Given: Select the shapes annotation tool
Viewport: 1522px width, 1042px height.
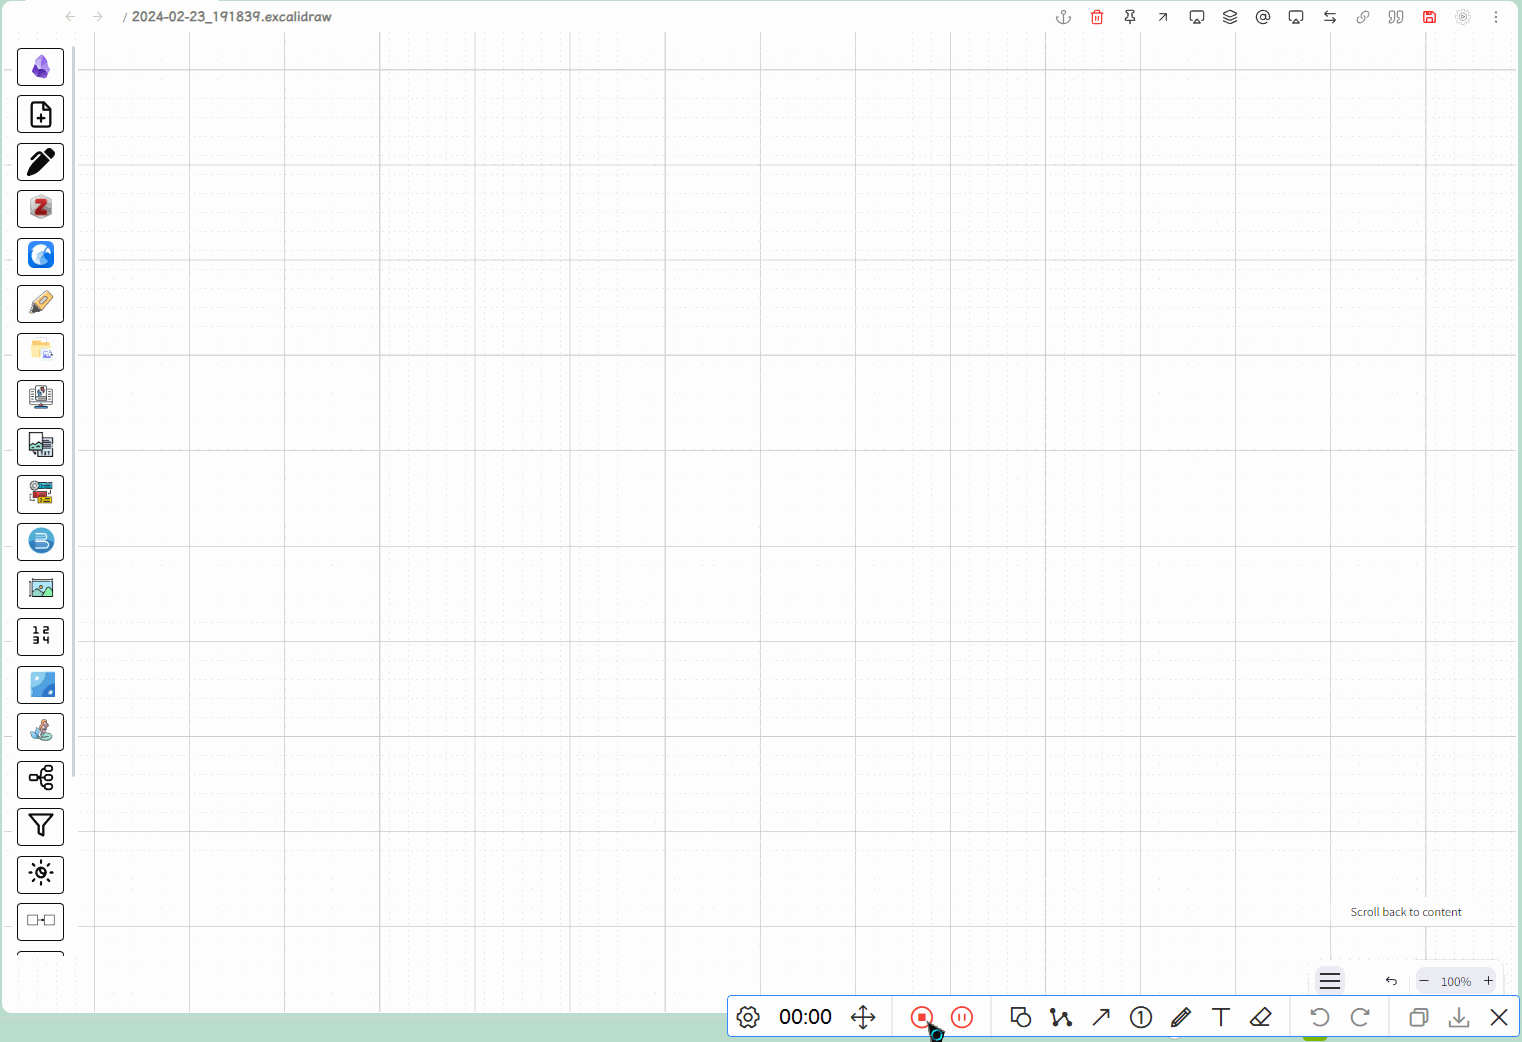Looking at the screenshot, I should point(1021,1018).
